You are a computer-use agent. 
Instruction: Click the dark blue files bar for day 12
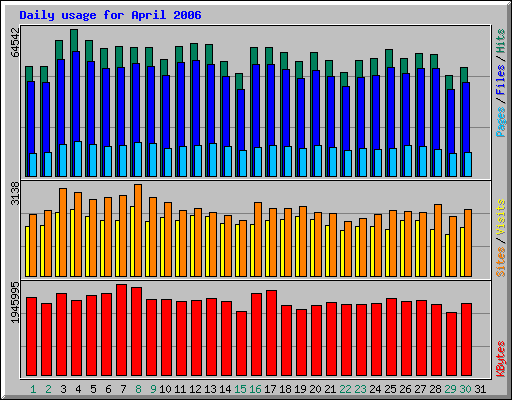pyautogui.click(x=196, y=103)
